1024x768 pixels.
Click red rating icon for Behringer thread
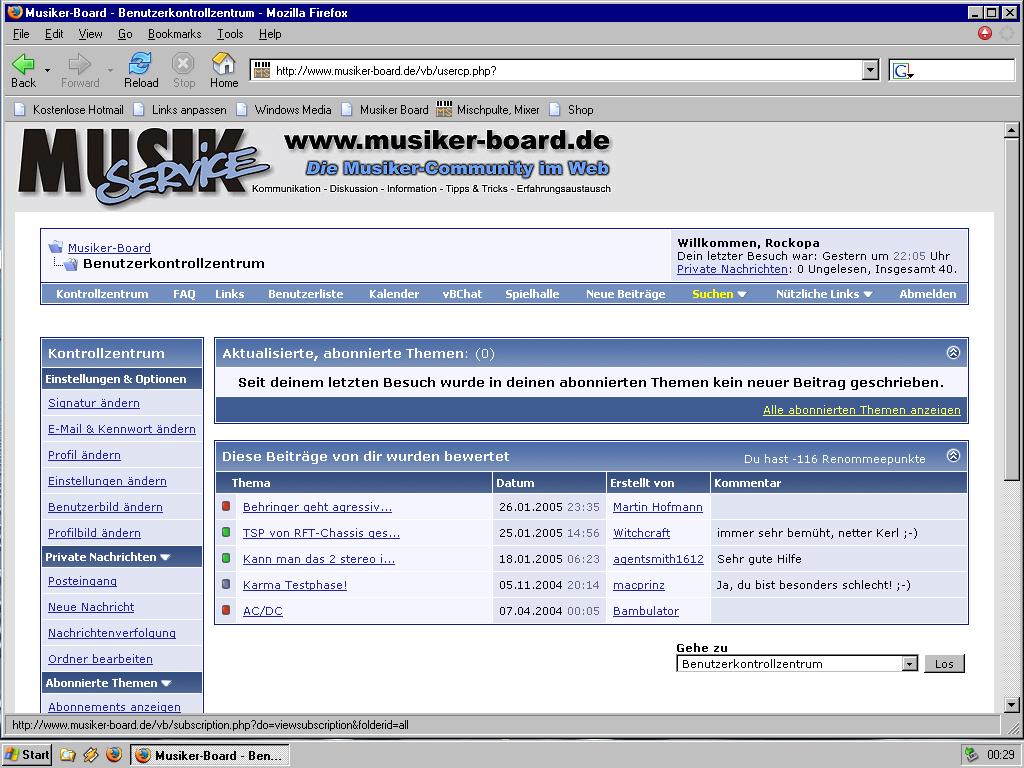[226, 506]
